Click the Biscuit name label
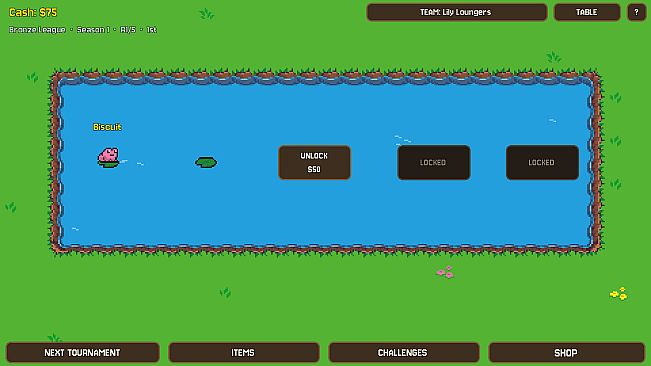 [x=107, y=127]
